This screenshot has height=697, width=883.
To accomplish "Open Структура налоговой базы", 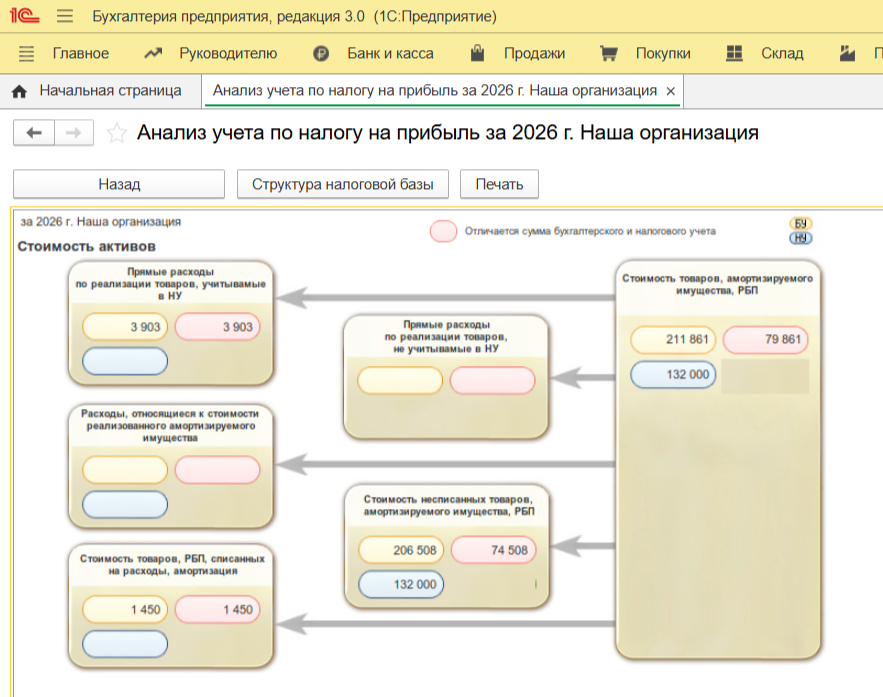I will [x=342, y=184].
